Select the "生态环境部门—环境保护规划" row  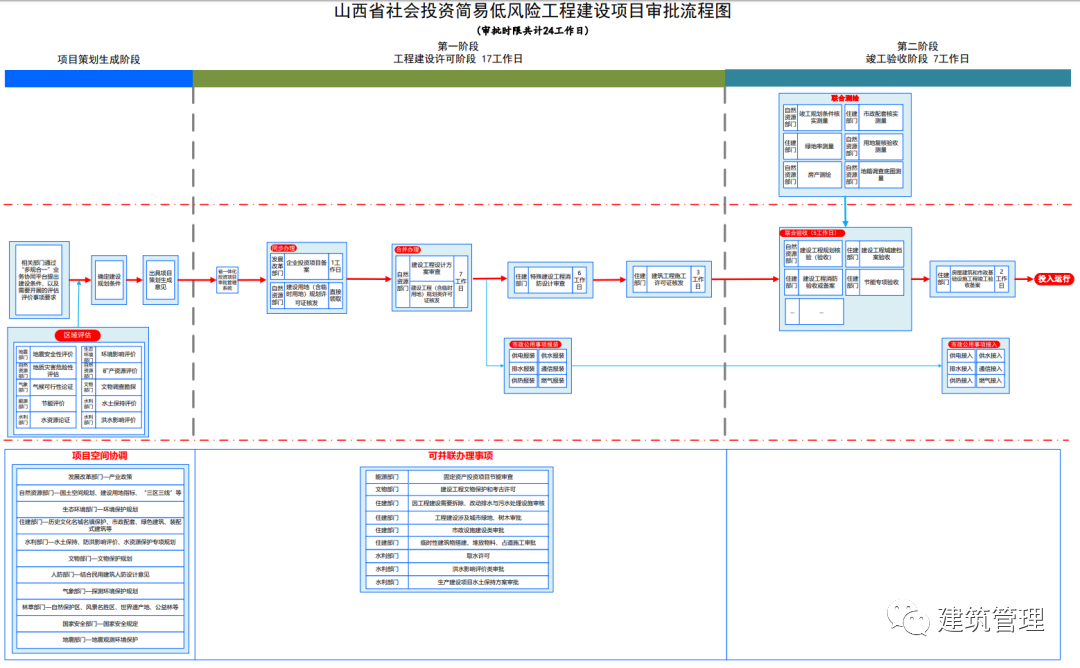101,510
